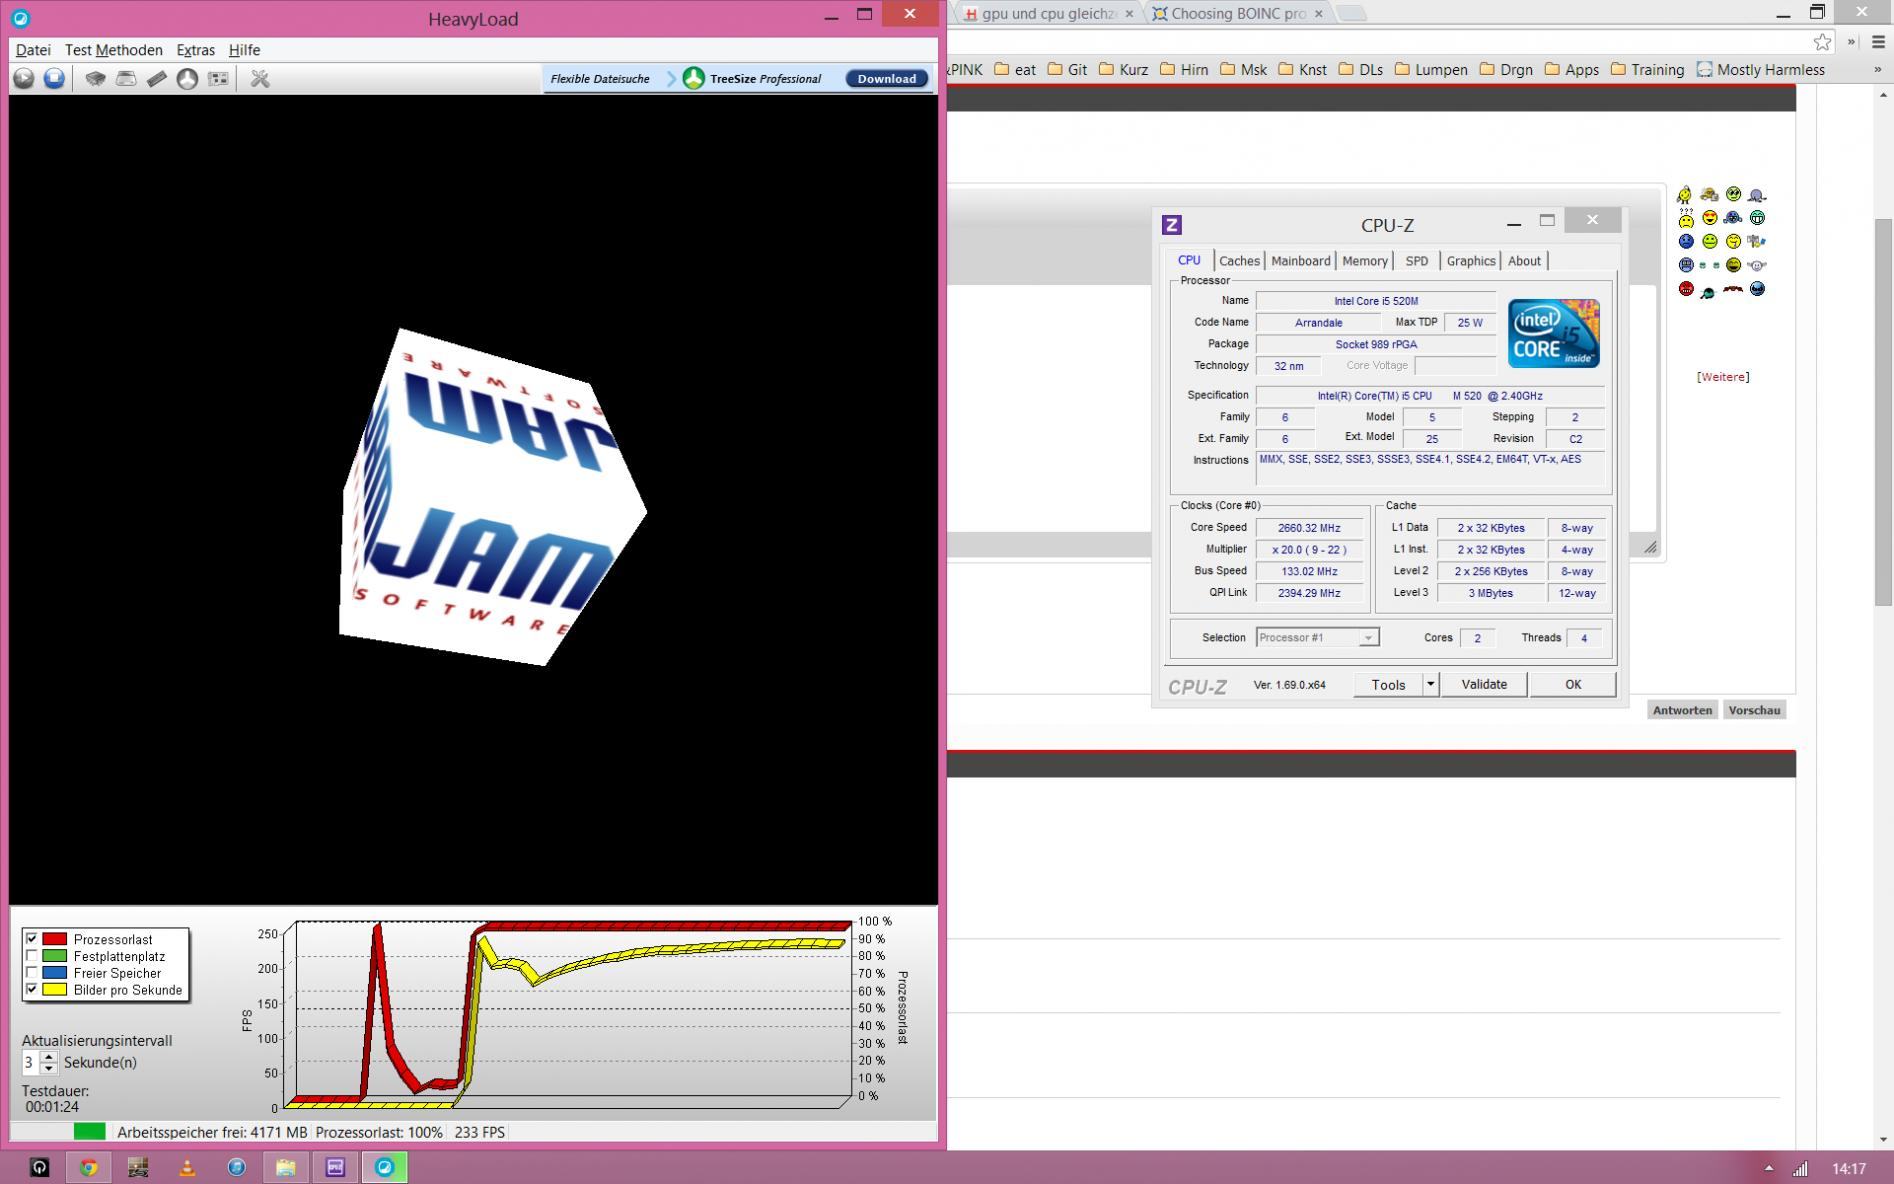The image size is (1894, 1184).
Task: Expand the Tools dropdown arrow in CPU-Z
Action: click(x=1430, y=684)
